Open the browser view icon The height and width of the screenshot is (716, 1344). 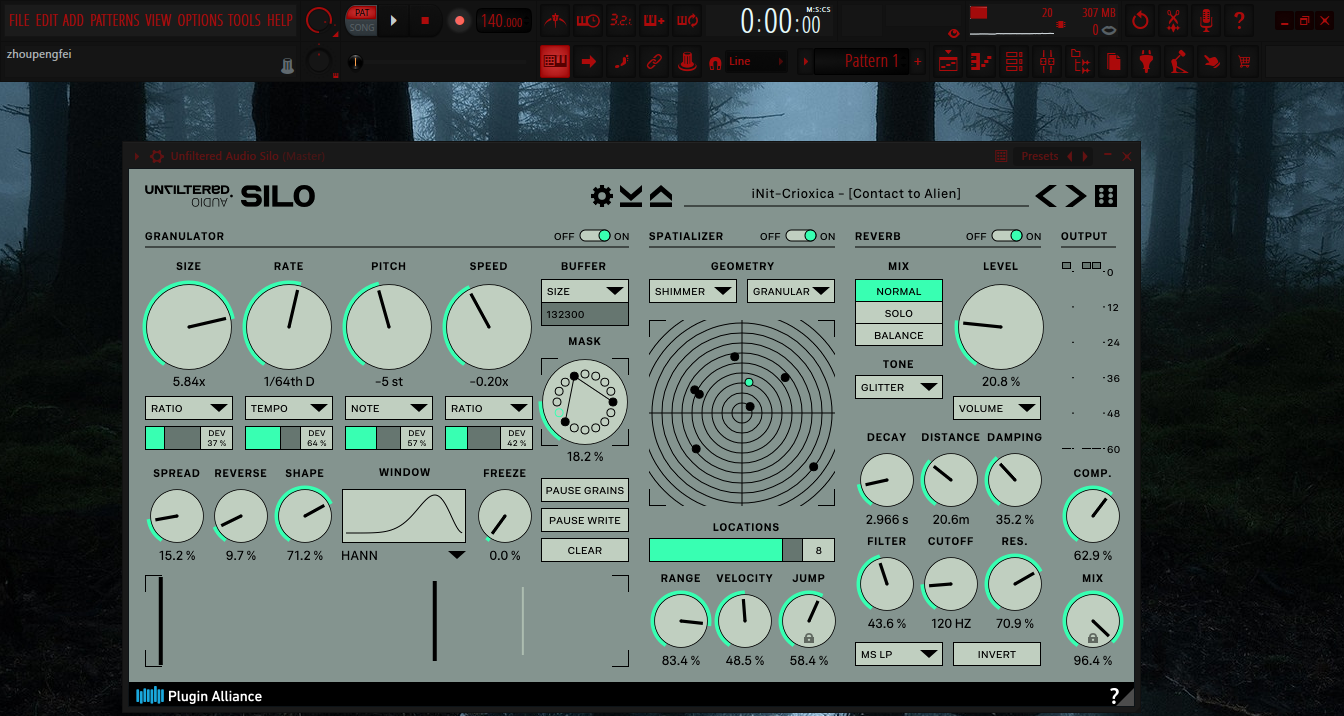(1080, 62)
